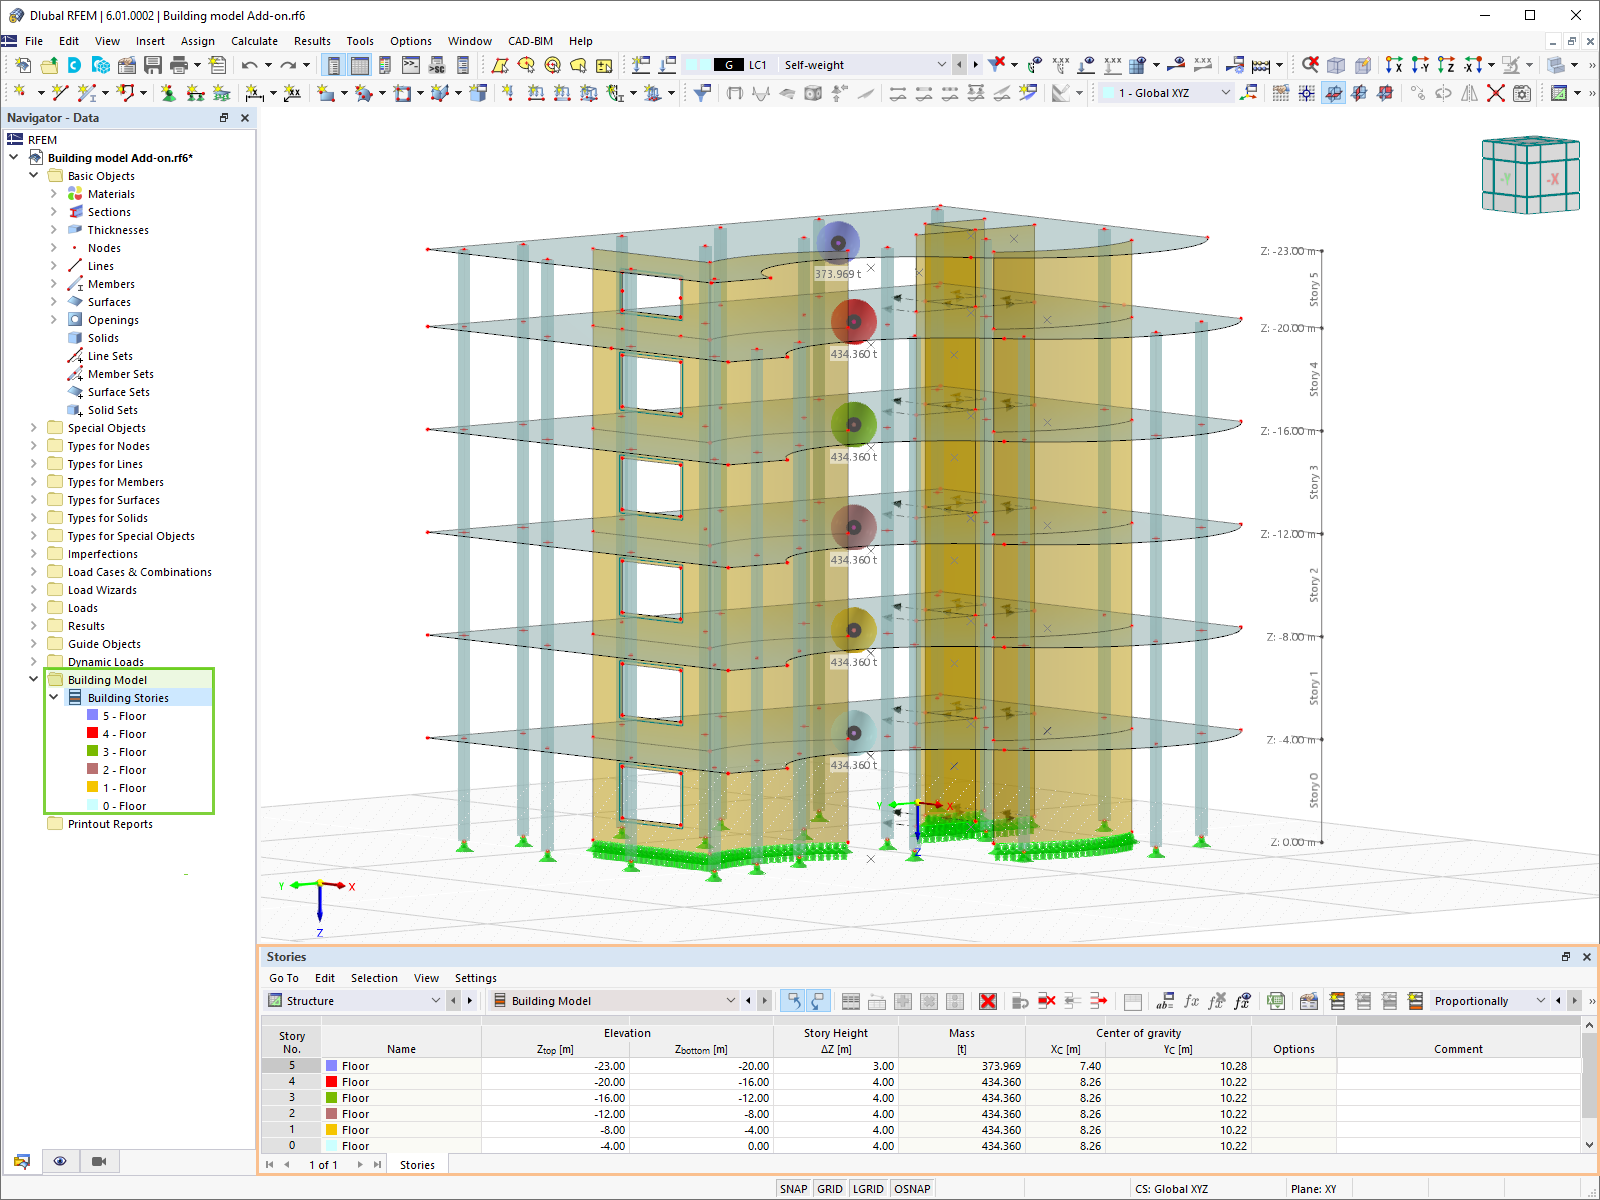Open the Calculate menu
Image resolution: width=1600 pixels, height=1200 pixels.
[254, 41]
